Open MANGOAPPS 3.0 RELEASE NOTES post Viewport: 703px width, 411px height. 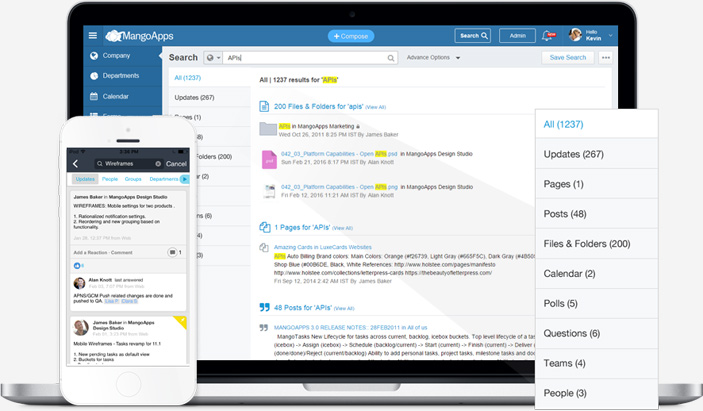[x=350, y=328]
